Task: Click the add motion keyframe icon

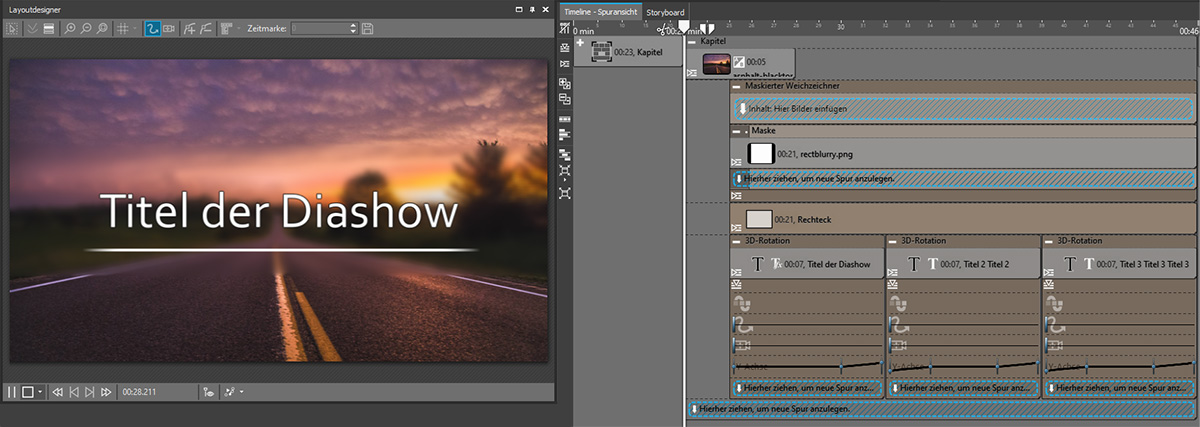Action: click(190, 29)
